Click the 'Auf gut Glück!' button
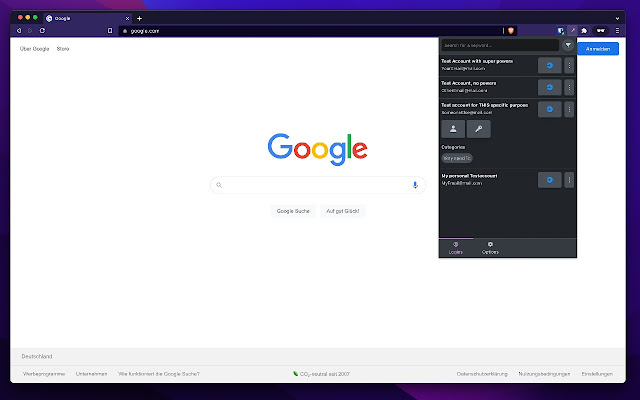The height and width of the screenshot is (400, 640). point(342,211)
